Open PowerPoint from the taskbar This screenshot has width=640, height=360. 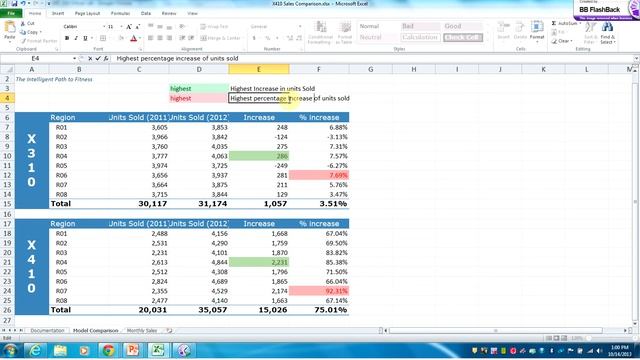[x=133, y=350]
